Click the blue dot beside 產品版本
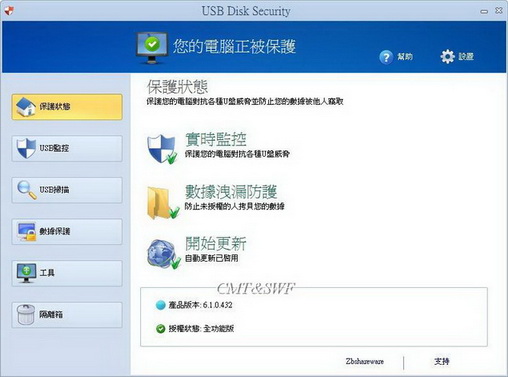This screenshot has width=508, height=377. 160,305
